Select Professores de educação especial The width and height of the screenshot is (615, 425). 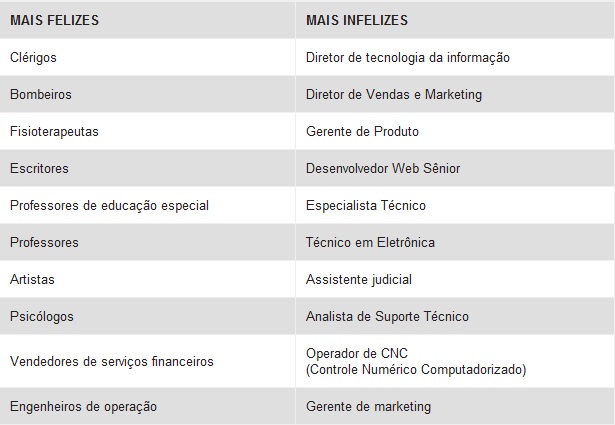[109, 205]
